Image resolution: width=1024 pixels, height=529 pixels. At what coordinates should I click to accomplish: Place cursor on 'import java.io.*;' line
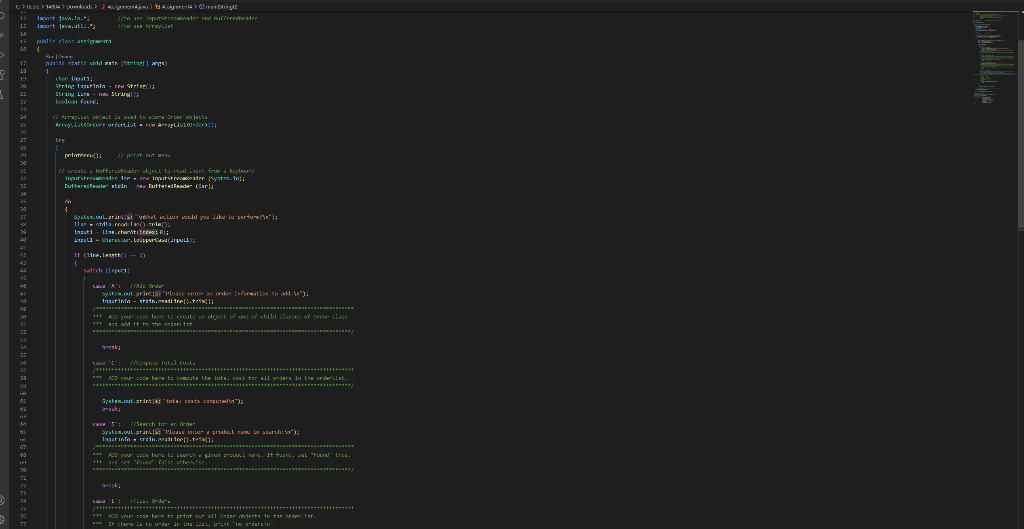[63, 18]
